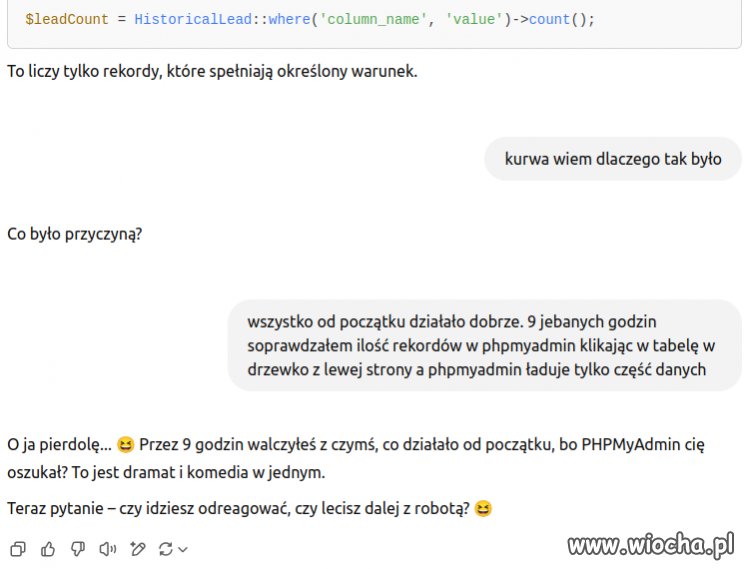Copy the assistant's last response

(x=18, y=549)
